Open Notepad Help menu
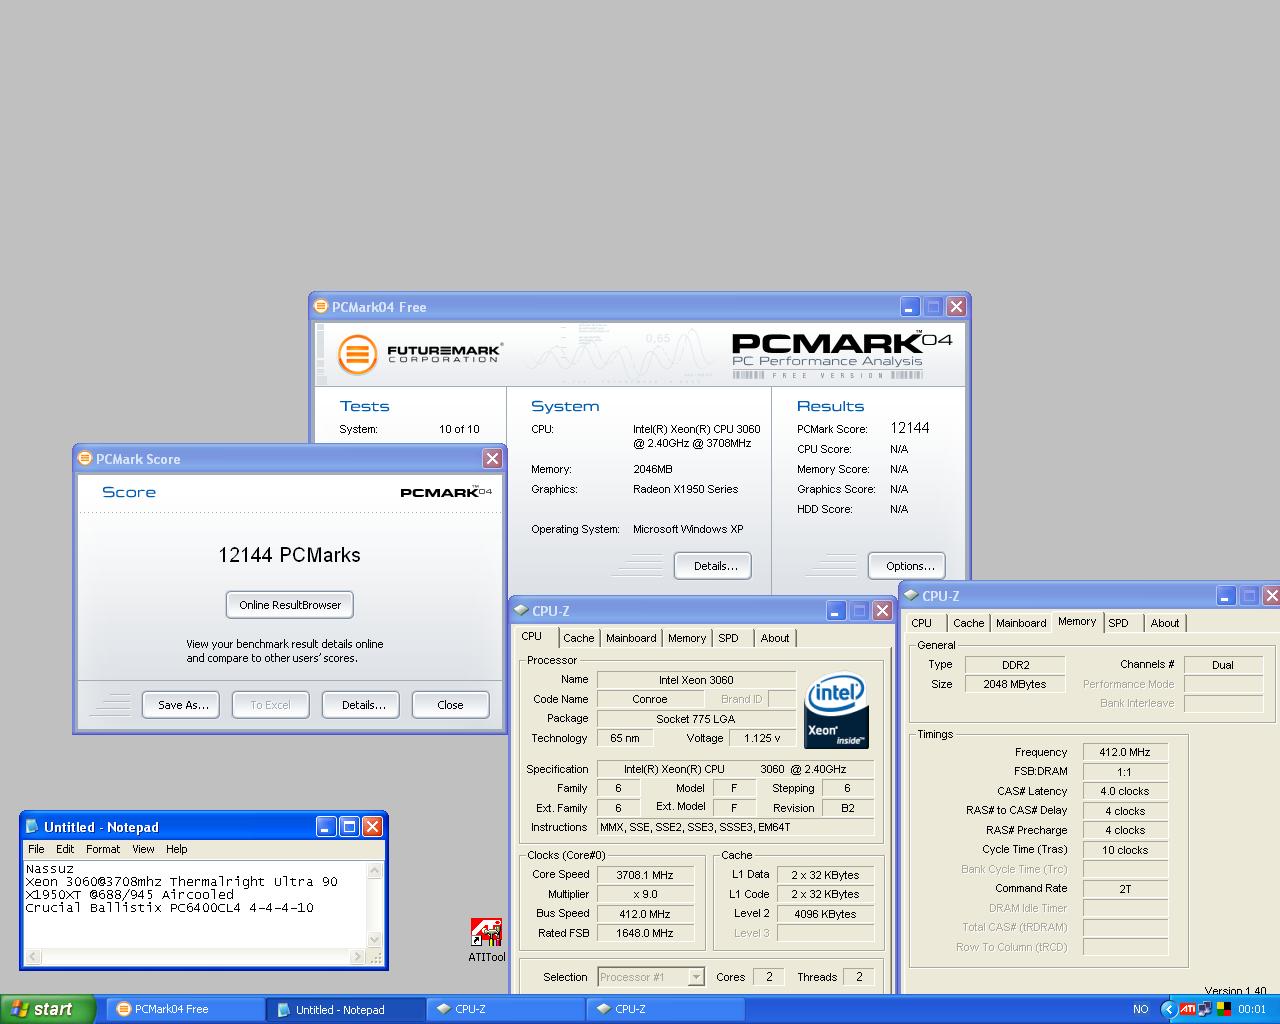The height and width of the screenshot is (1024, 1280). point(177,849)
